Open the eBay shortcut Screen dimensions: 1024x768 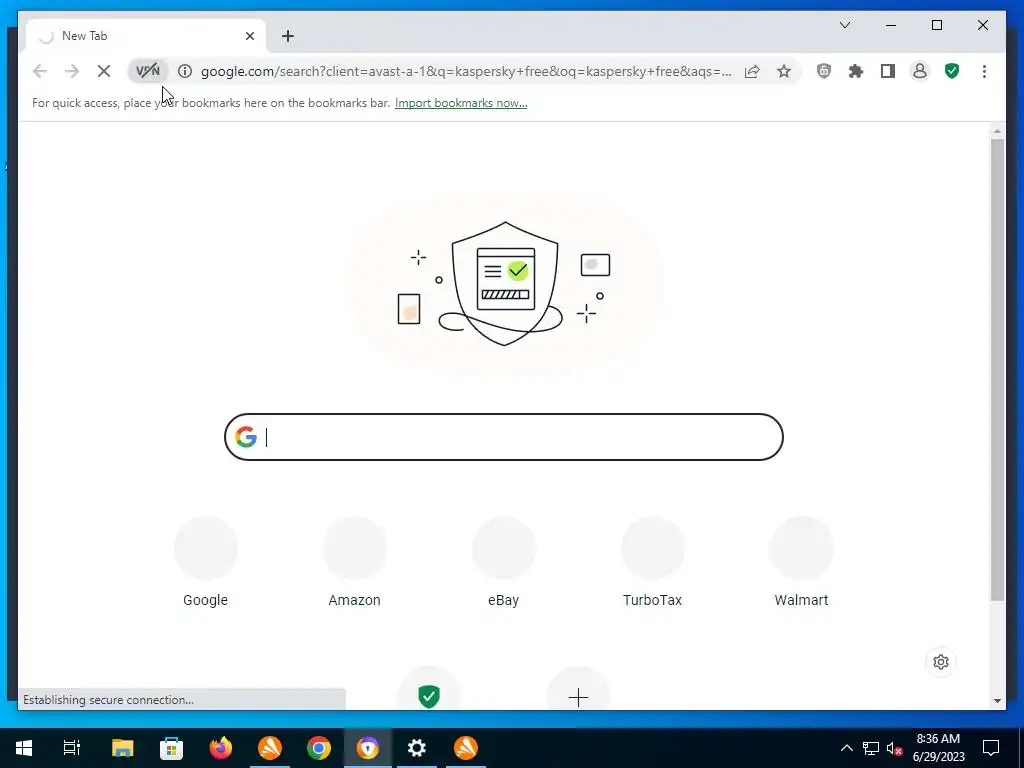point(504,563)
